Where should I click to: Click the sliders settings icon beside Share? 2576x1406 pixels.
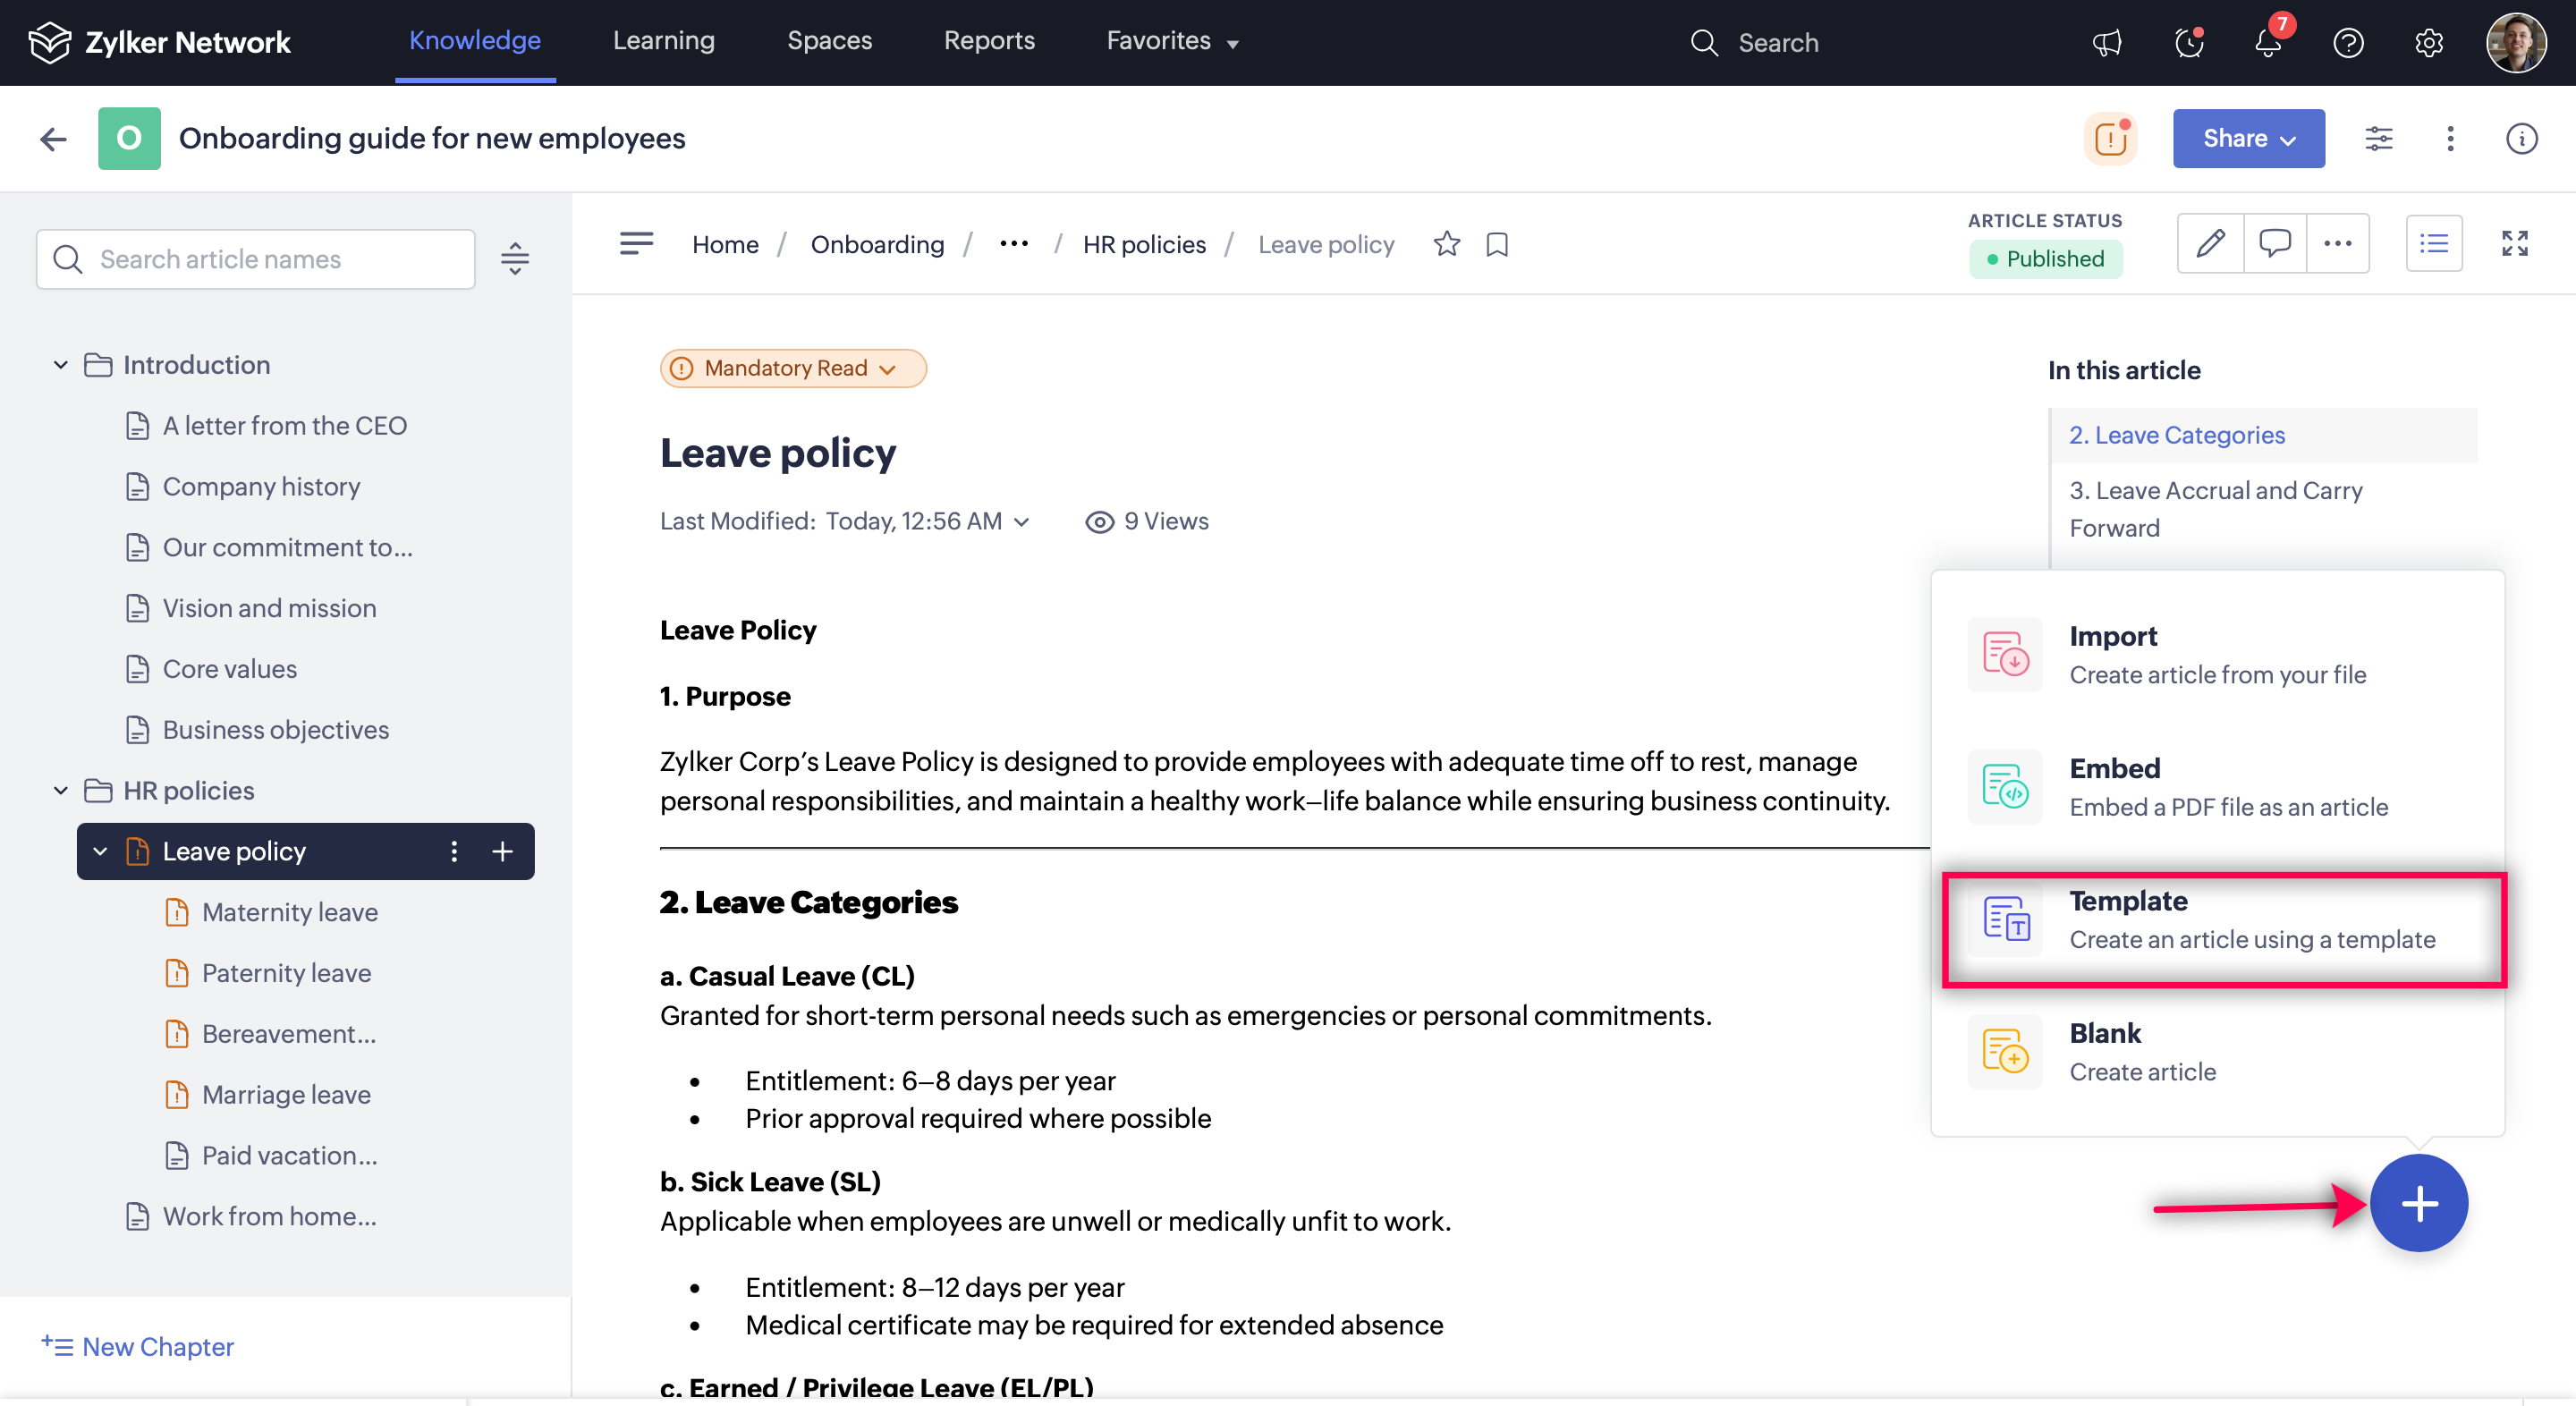(2378, 138)
